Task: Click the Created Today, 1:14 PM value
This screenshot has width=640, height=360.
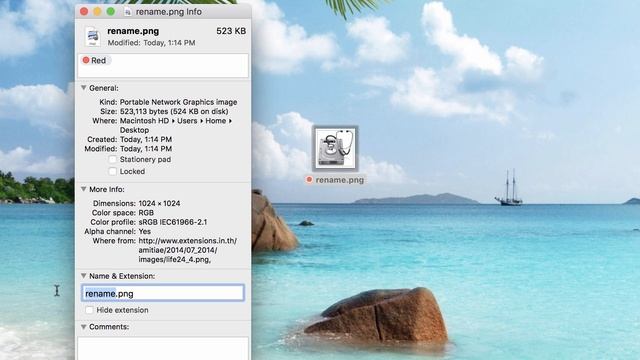Action: click(146, 140)
